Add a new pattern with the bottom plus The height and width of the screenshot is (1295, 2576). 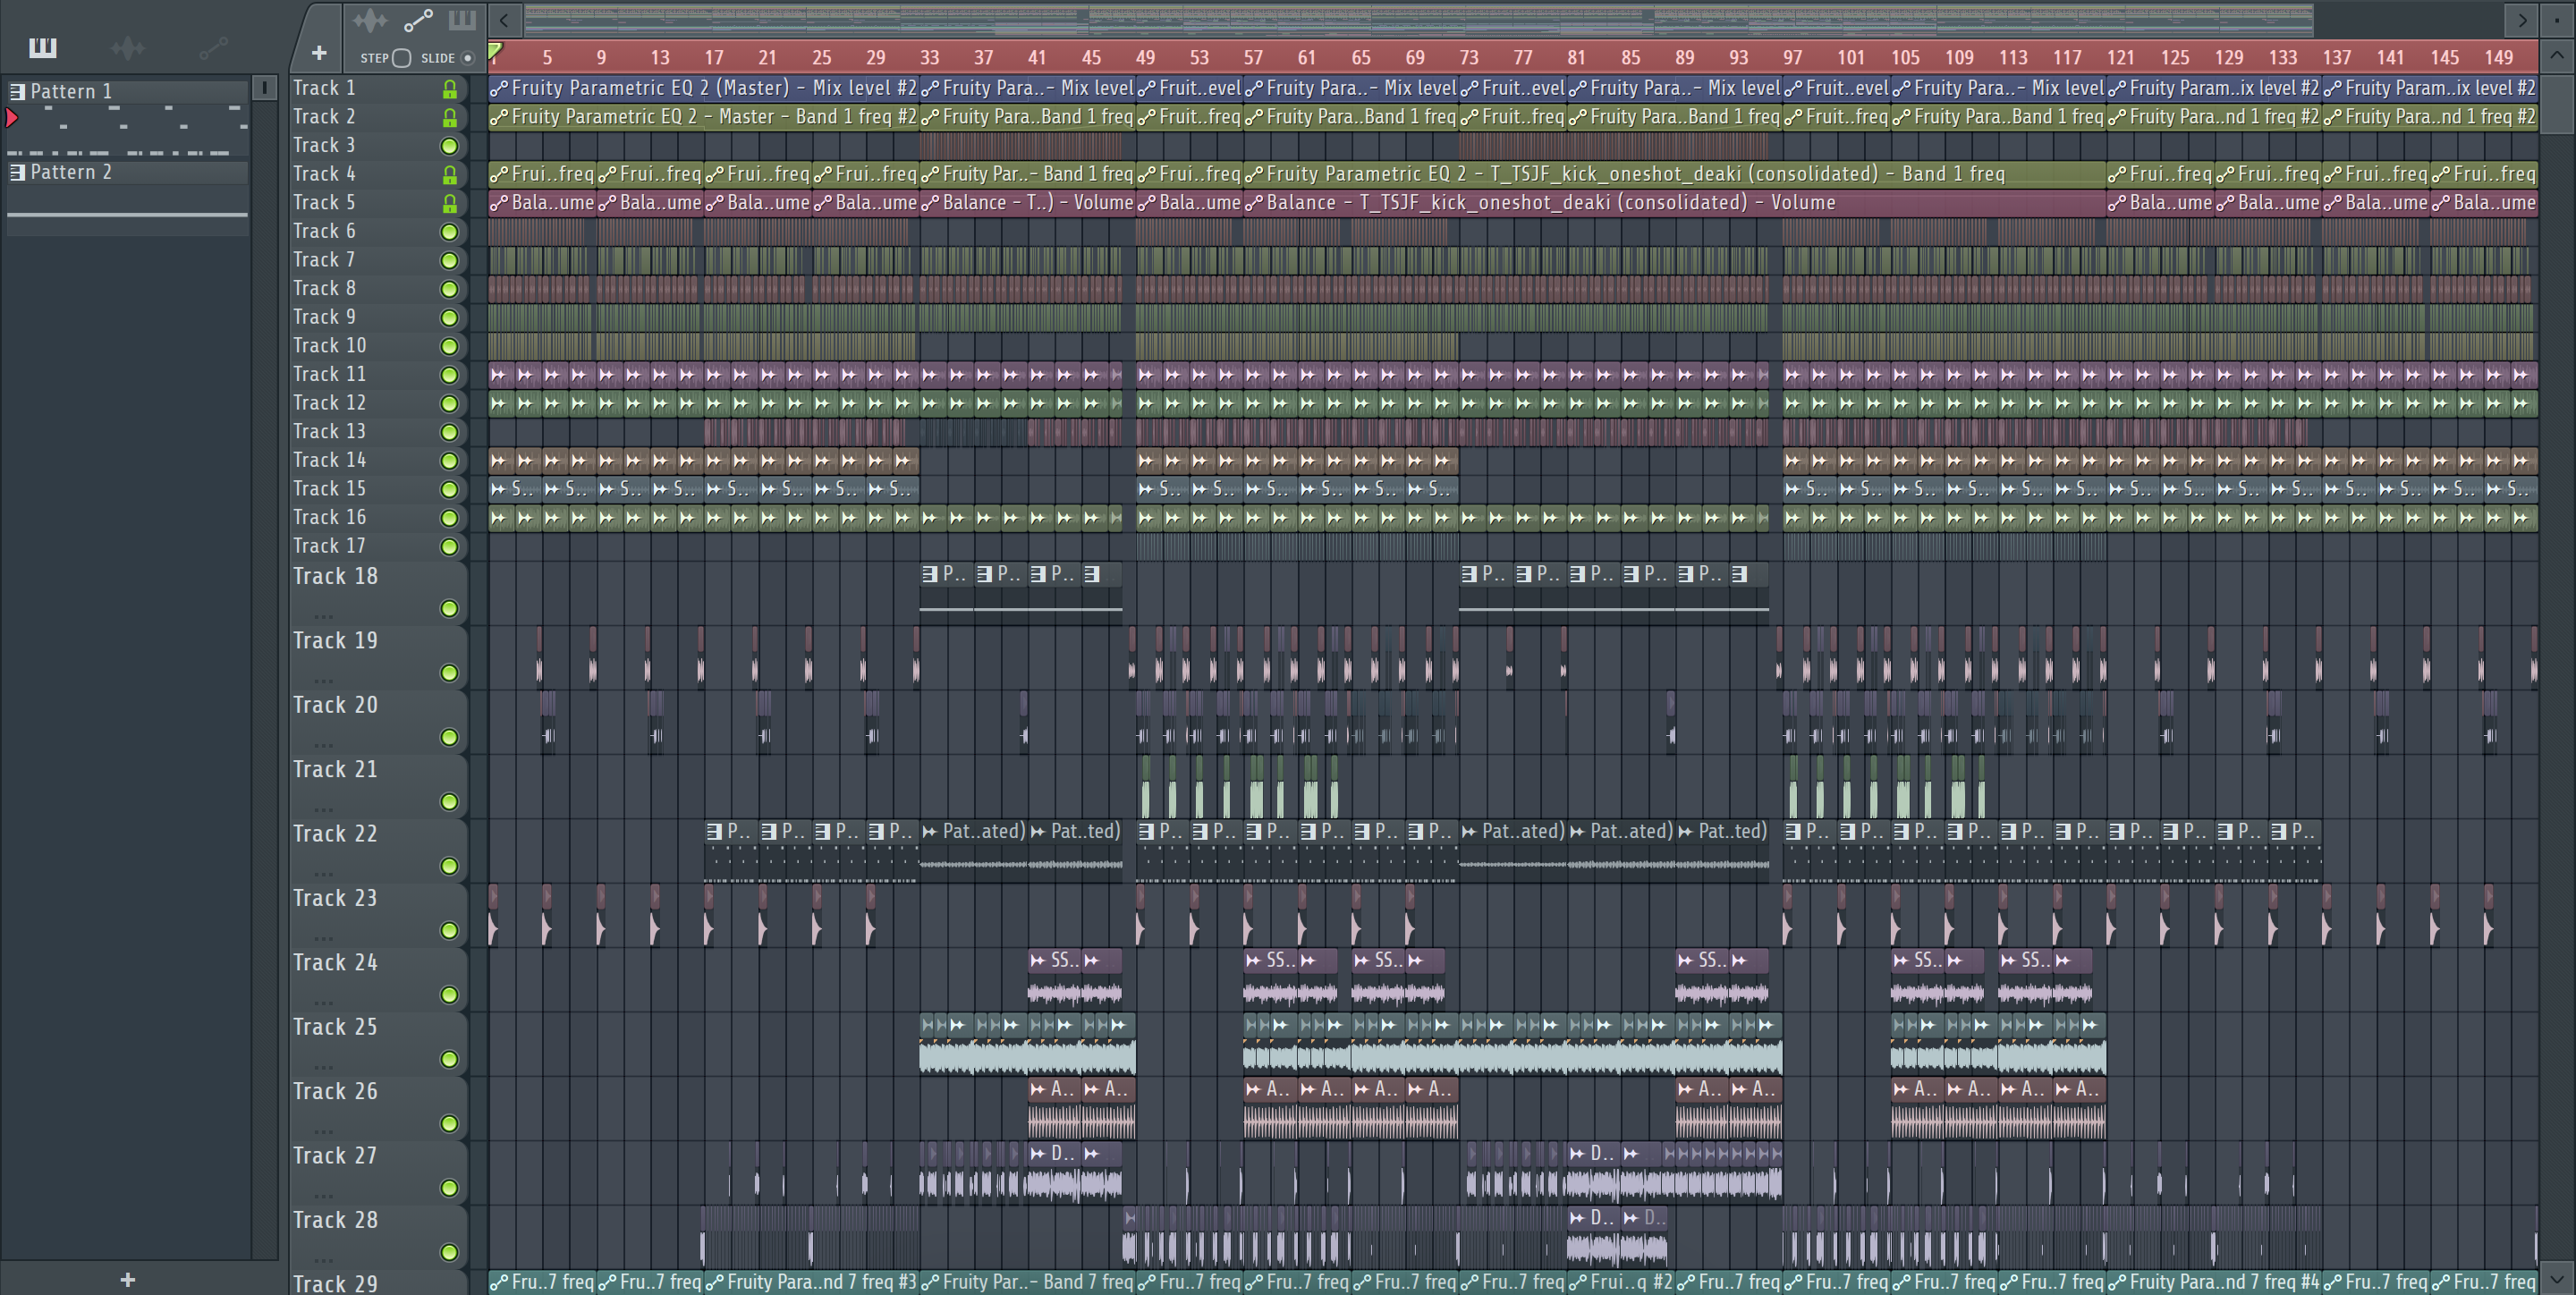(x=127, y=1279)
